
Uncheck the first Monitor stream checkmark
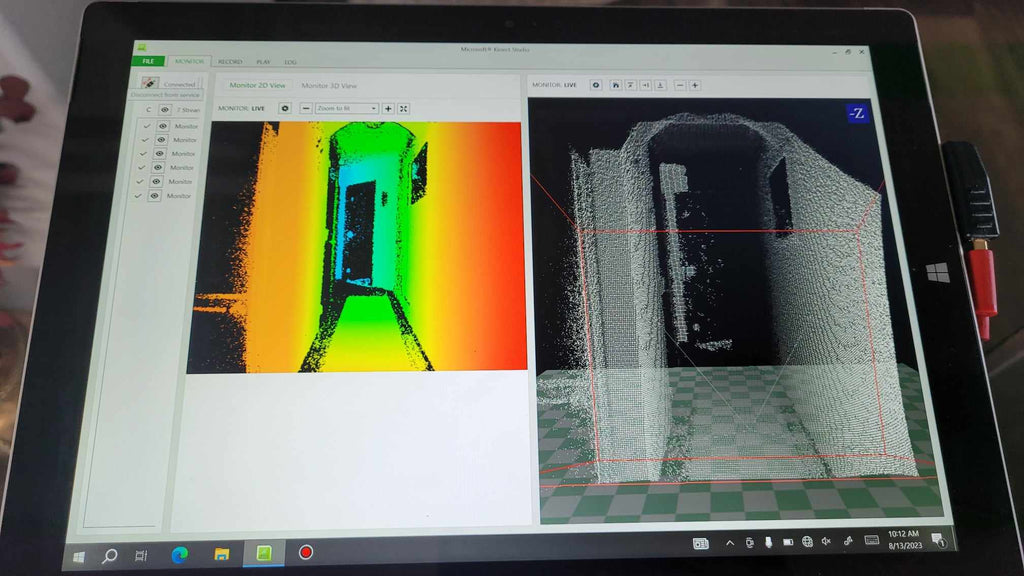[147, 126]
